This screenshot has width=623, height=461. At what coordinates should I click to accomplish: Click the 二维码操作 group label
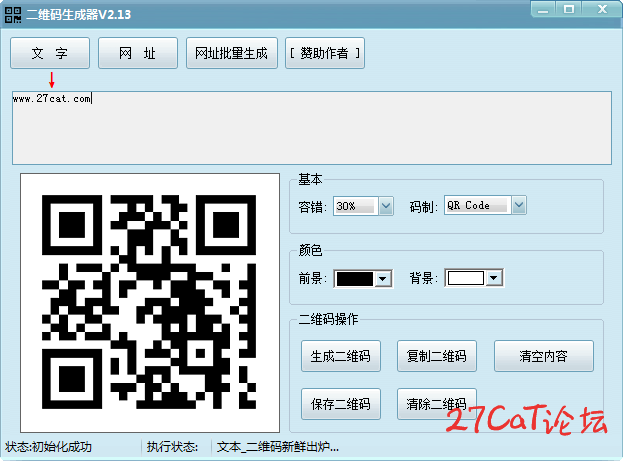click(x=328, y=319)
